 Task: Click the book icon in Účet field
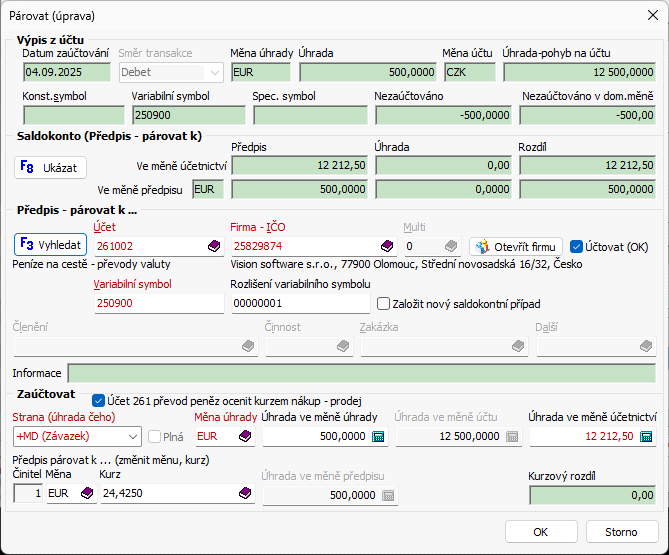click(x=213, y=246)
